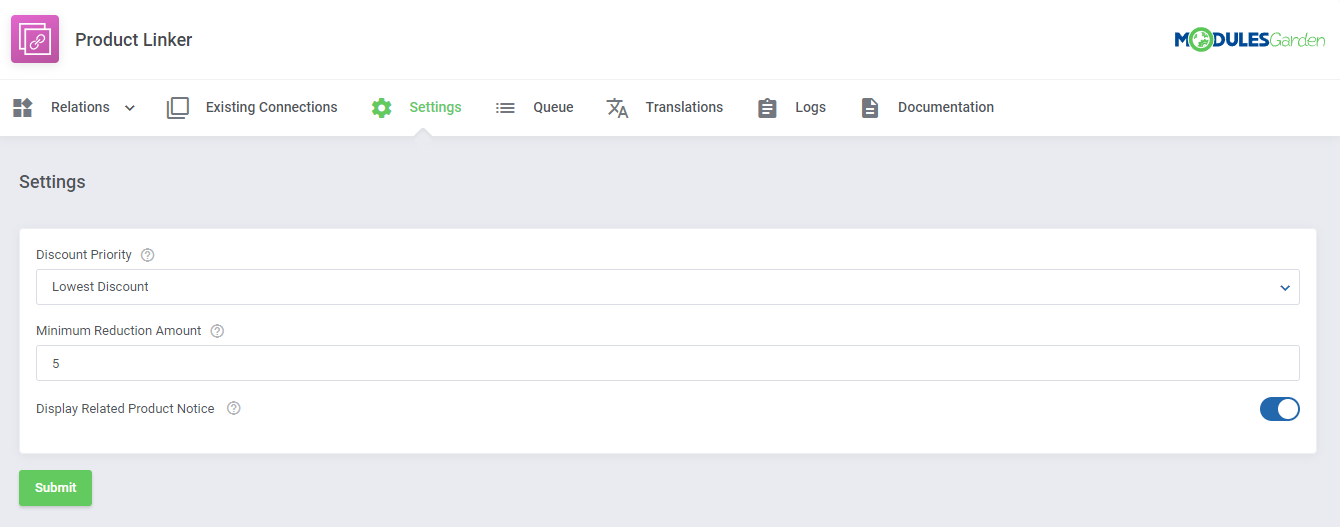Click the Logs clipboard icon
The height and width of the screenshot is (527, 1340).
pos(767,108)
